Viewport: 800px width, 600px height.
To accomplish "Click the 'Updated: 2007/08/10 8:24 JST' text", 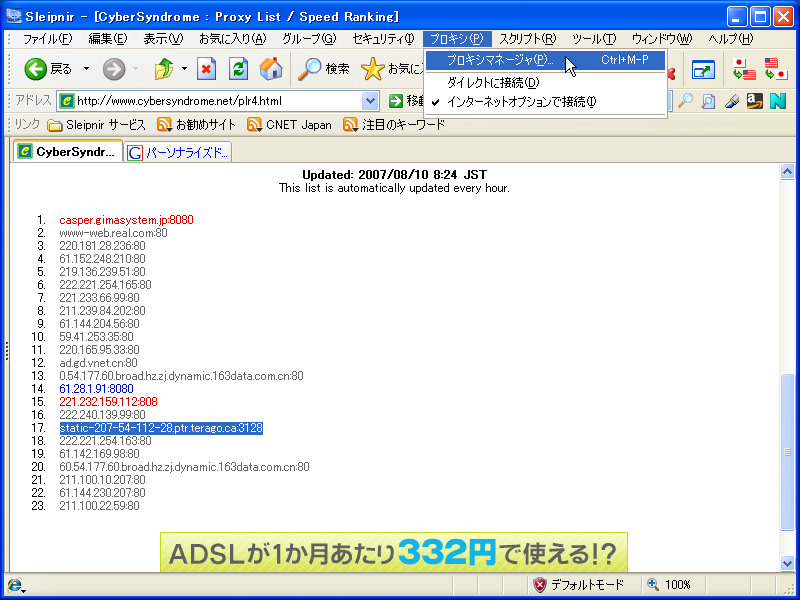I will coord(394,175).
